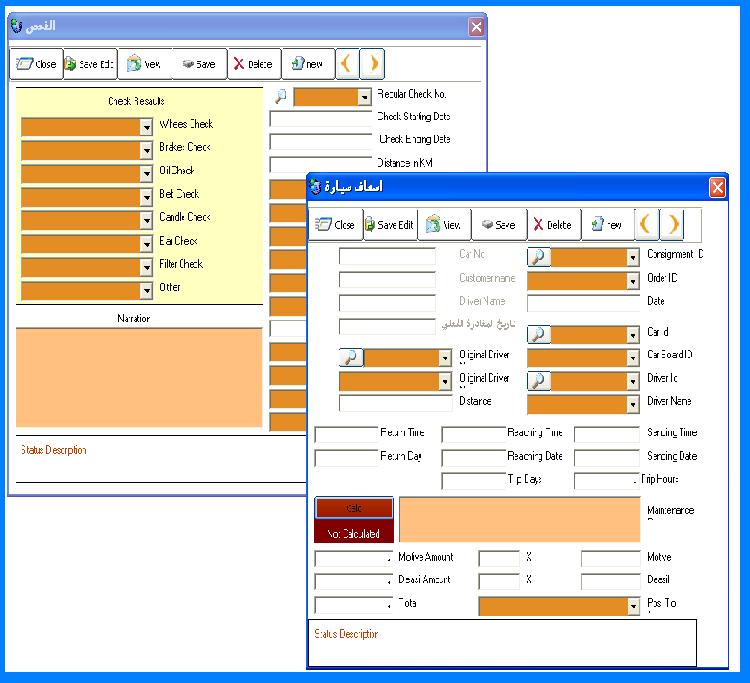Open the Filter Check dropdown

click(146, 267)
